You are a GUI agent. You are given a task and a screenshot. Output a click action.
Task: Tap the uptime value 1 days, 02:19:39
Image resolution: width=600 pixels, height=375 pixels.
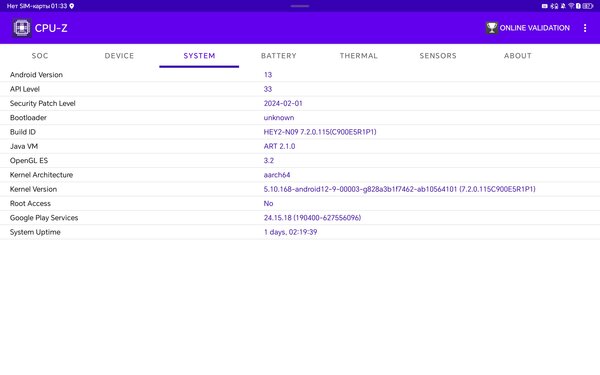(x=290, y=232)
